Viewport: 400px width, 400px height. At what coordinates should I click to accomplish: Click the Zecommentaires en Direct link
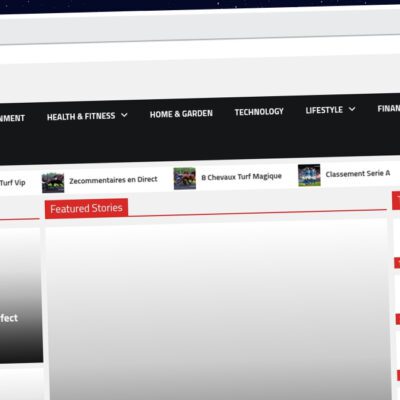click(113, 180)
